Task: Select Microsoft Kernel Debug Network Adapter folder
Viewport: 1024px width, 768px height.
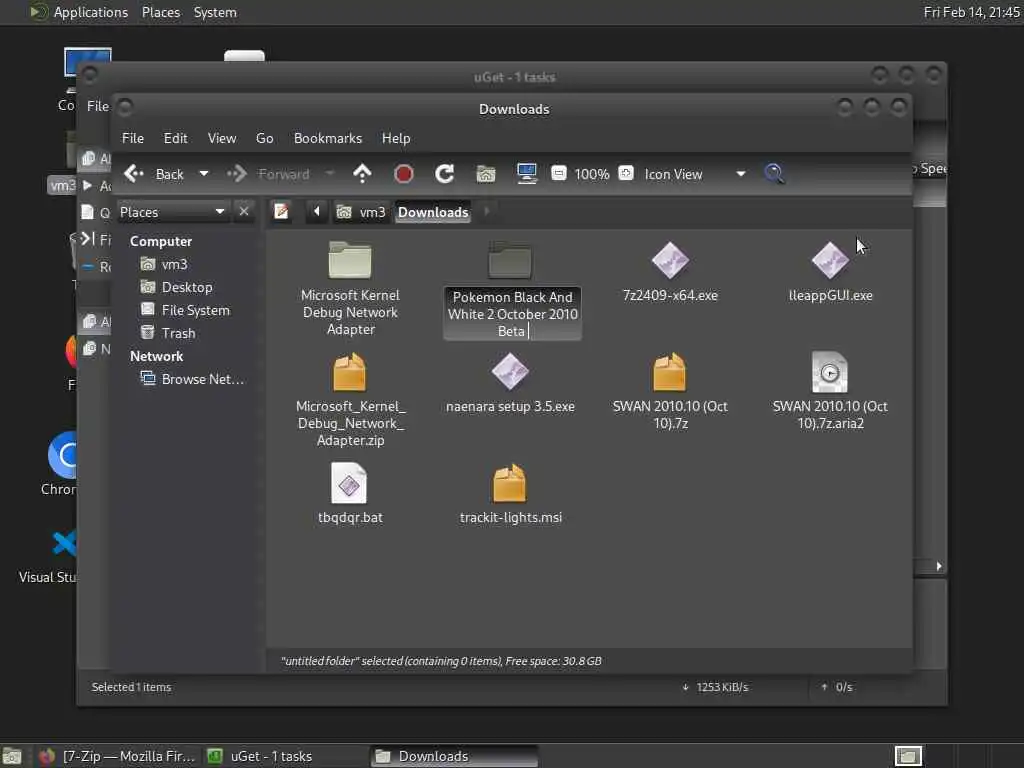Action: (350, 260)
